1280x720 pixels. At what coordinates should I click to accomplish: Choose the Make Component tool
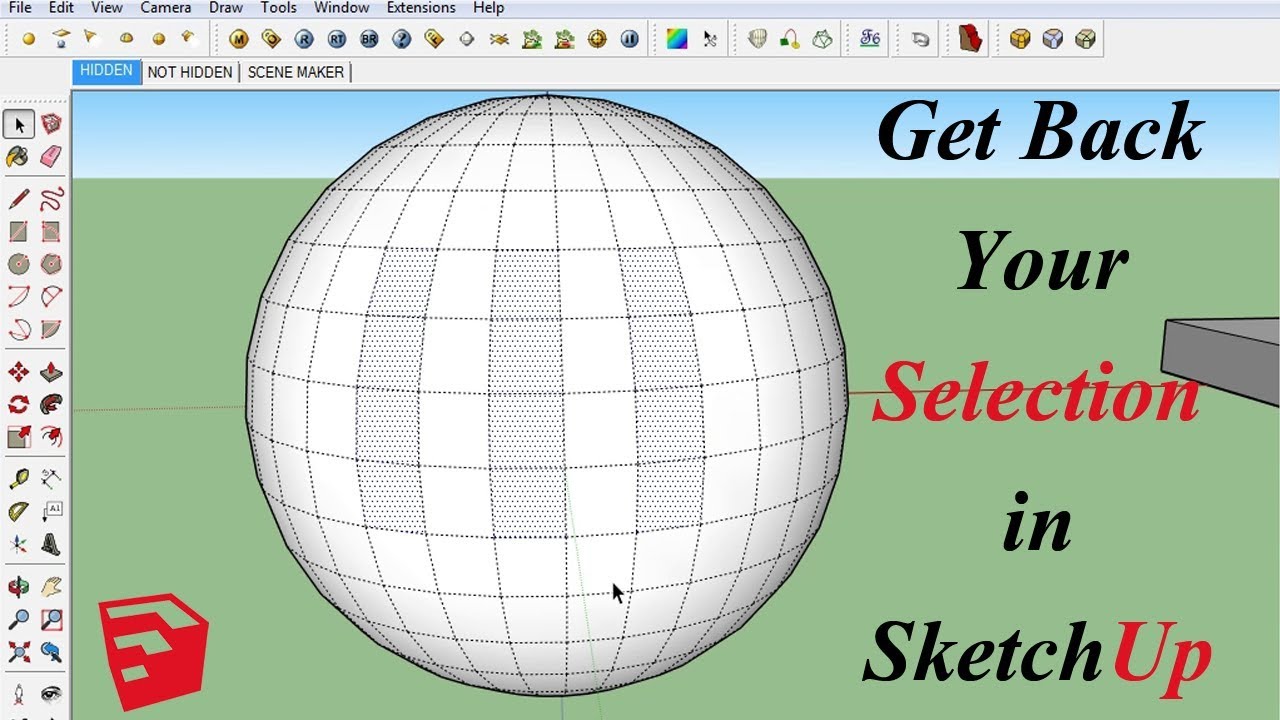51,124
